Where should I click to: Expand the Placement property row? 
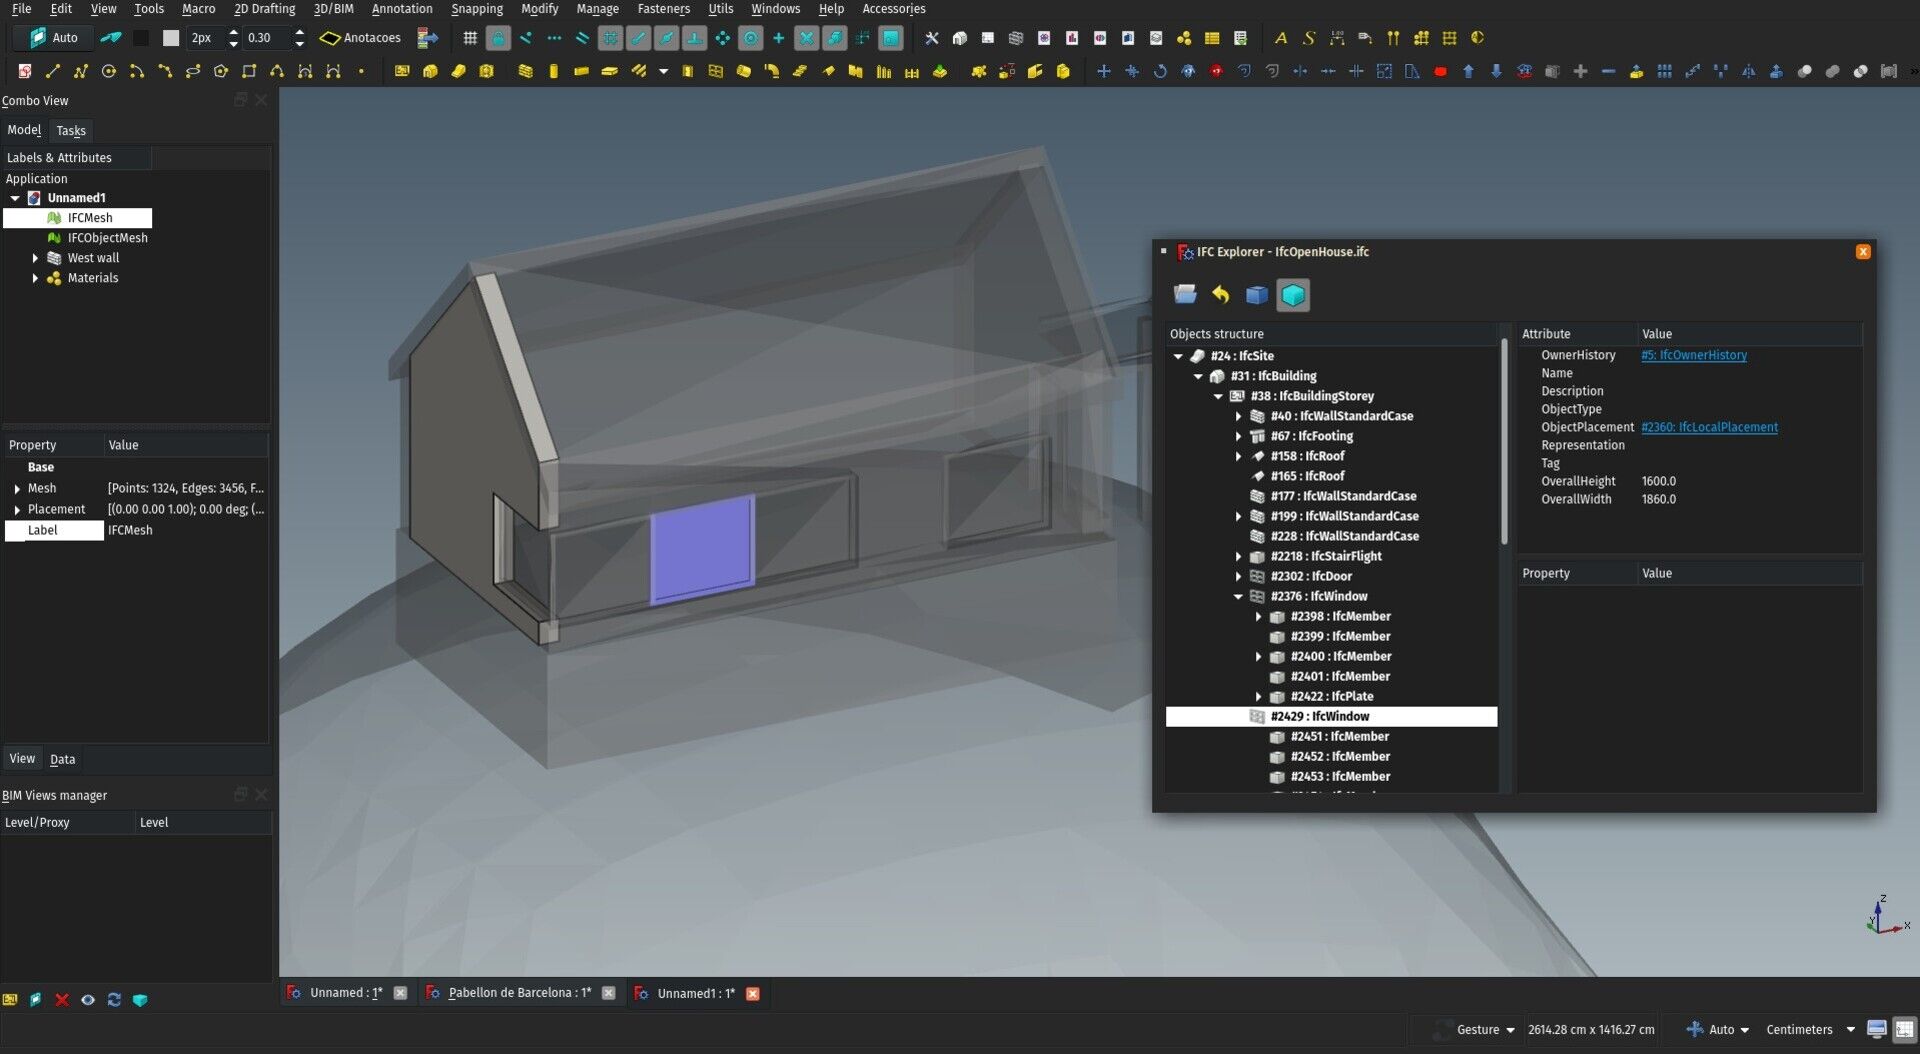point(17,510)
